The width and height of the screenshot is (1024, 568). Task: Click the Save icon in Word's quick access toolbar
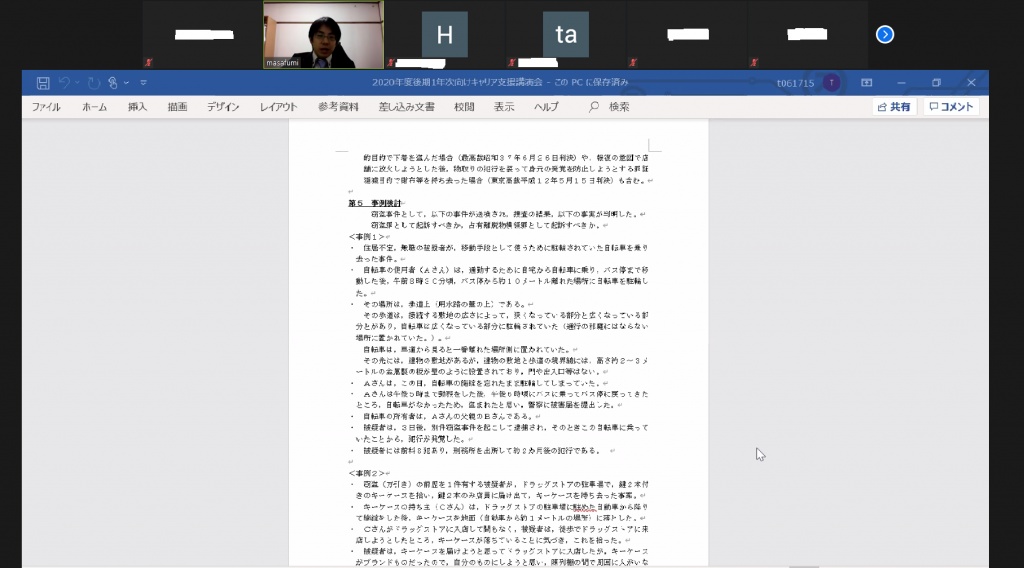[x=43, y=83]
